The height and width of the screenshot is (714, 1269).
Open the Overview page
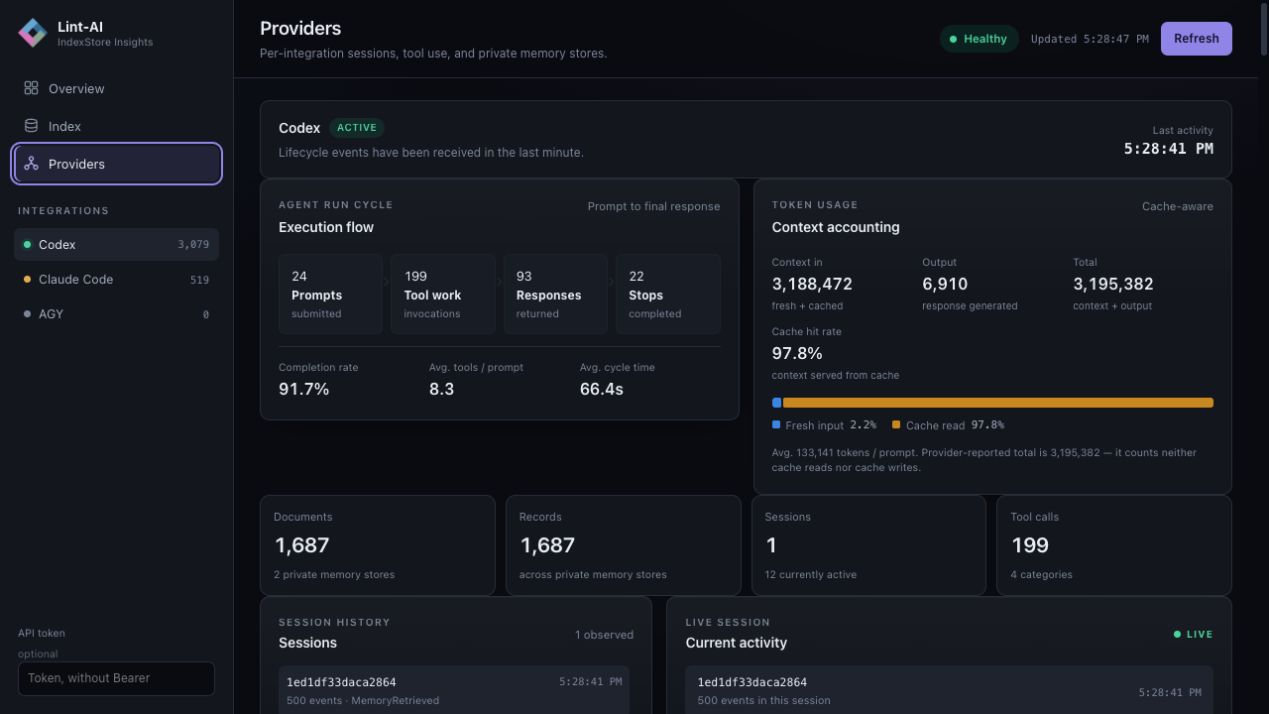(x=117, y=88)
